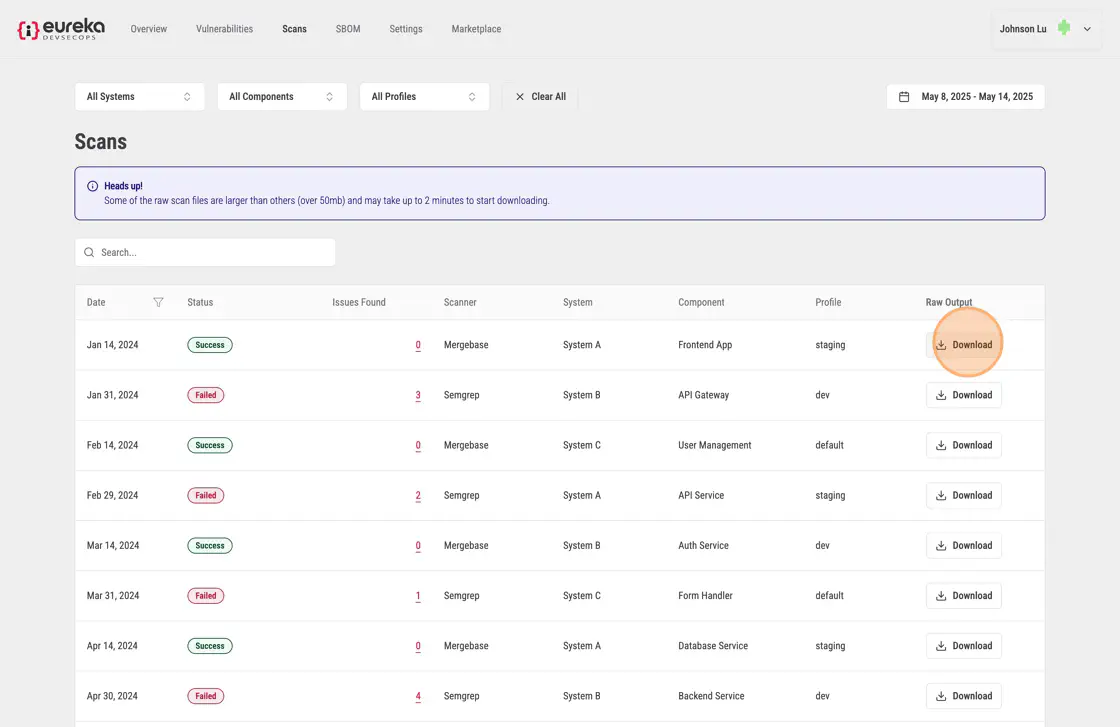Click Failed status badge for Form Handler

point(206,596)
